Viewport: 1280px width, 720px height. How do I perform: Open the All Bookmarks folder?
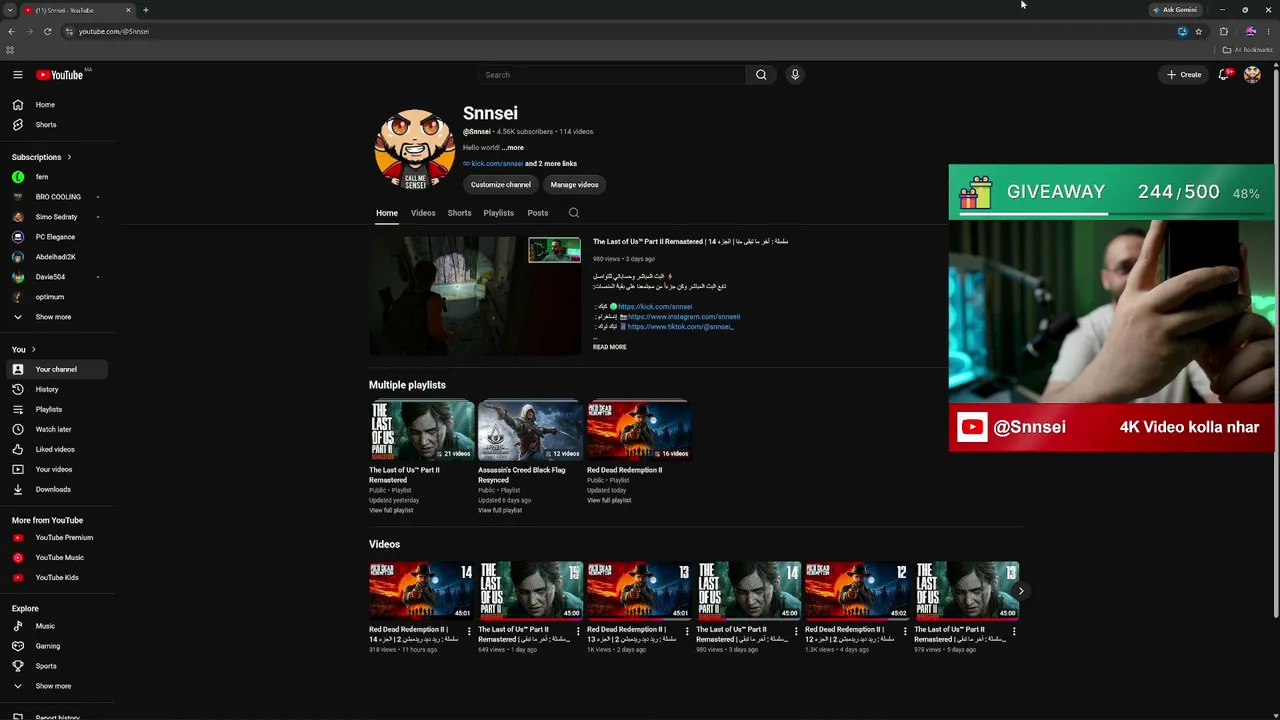pyautogui.click(x=1247, y=50)
